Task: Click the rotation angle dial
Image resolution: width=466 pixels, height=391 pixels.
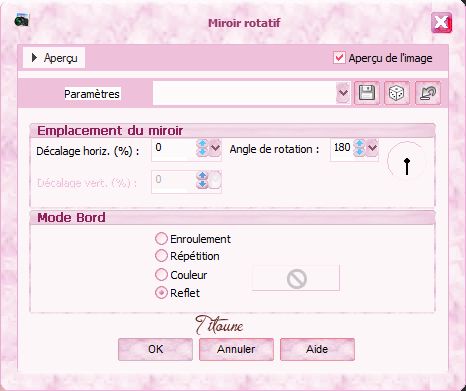Action: [407, 161]
